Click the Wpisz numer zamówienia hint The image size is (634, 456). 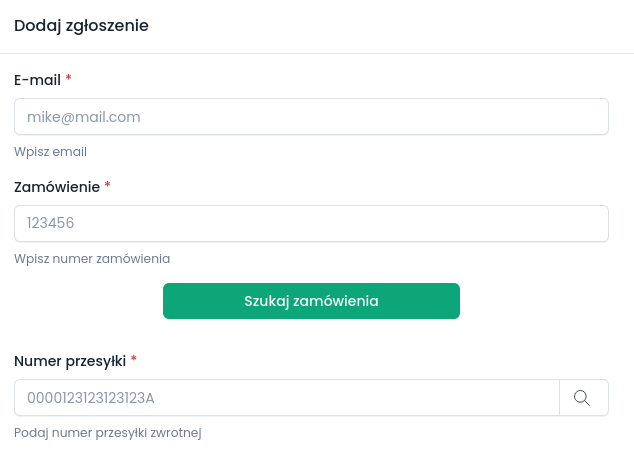click(x=92, y=259)
